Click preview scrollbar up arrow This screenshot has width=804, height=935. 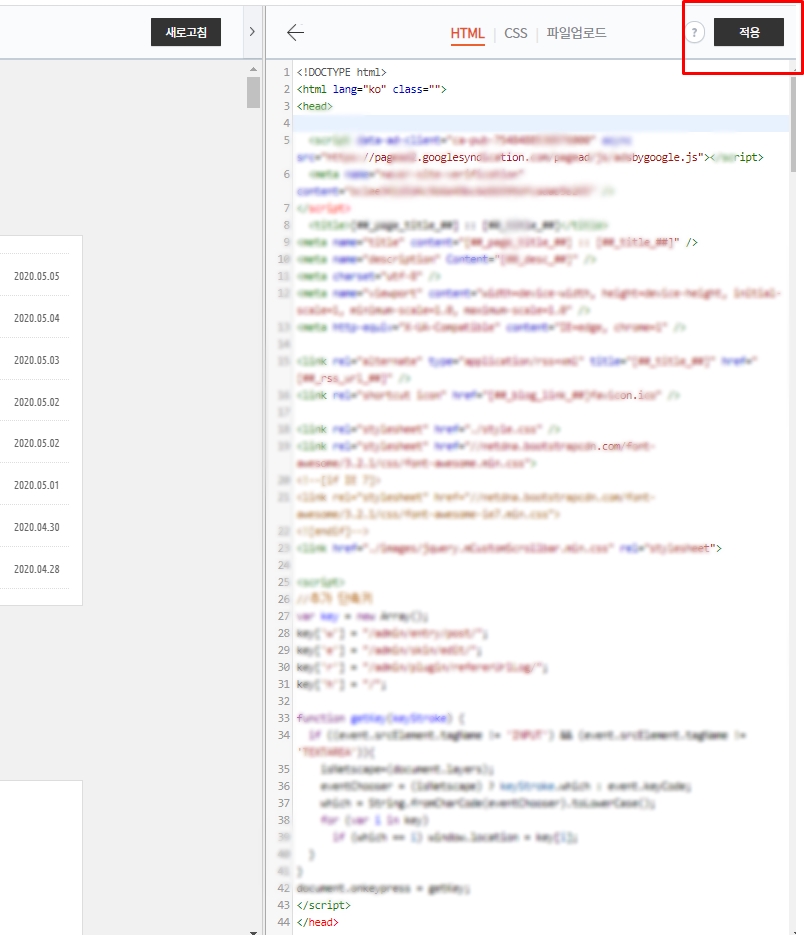coord(253,69)
